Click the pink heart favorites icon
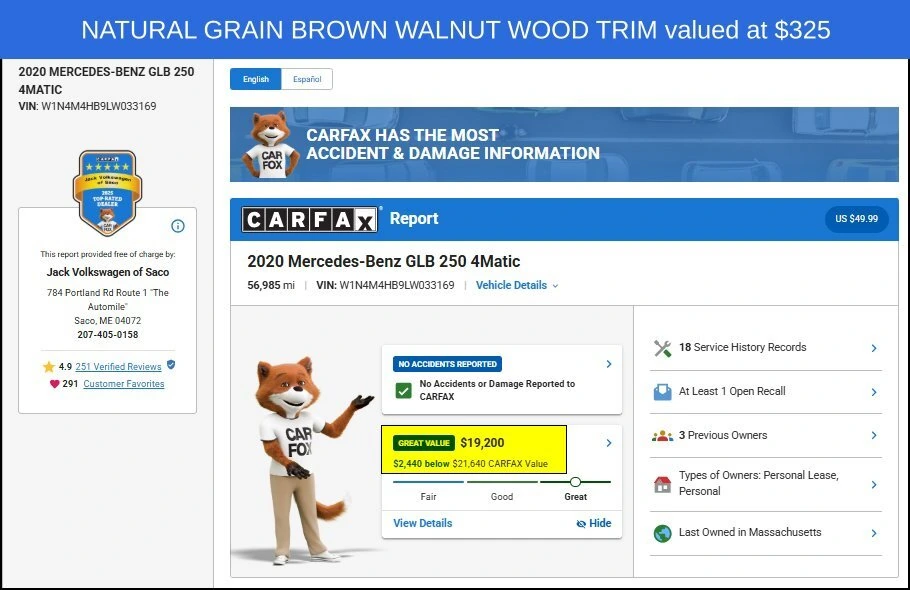 click(55, 383)
